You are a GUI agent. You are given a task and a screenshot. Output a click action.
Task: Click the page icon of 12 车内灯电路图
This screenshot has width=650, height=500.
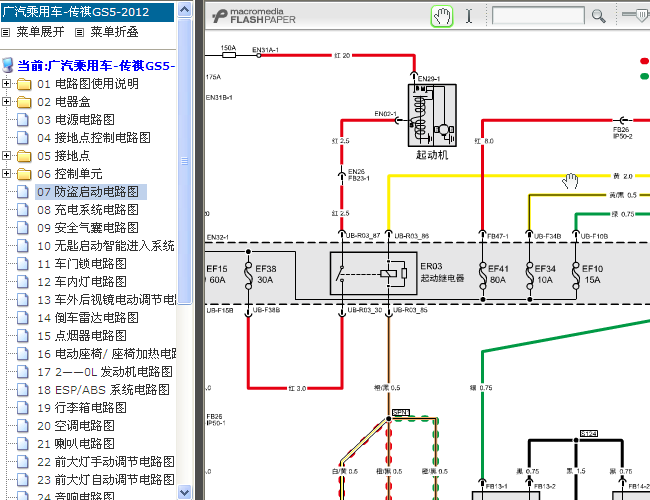[x=23, y=282]
